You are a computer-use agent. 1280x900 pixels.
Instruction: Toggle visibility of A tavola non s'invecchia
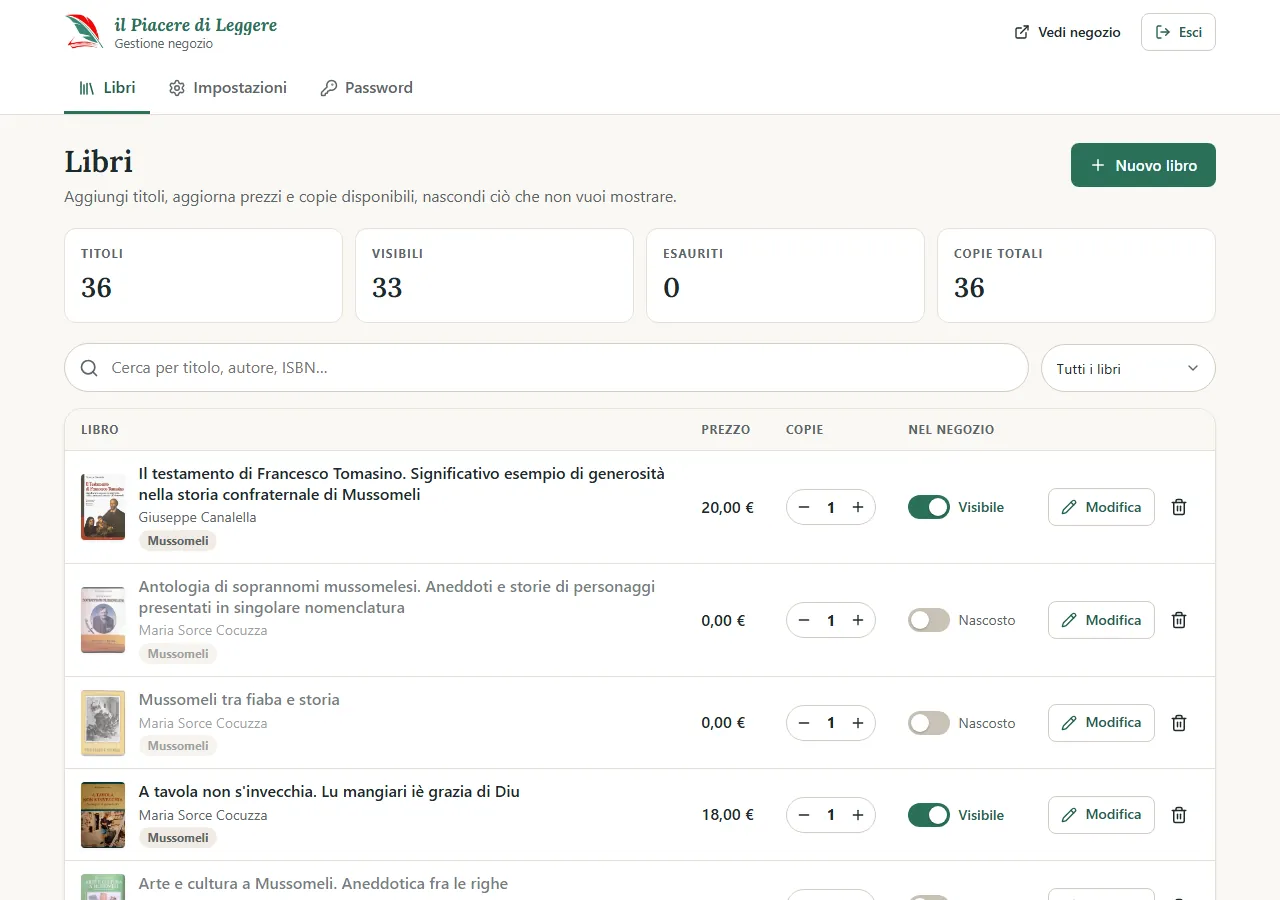[x=929, y=815]
